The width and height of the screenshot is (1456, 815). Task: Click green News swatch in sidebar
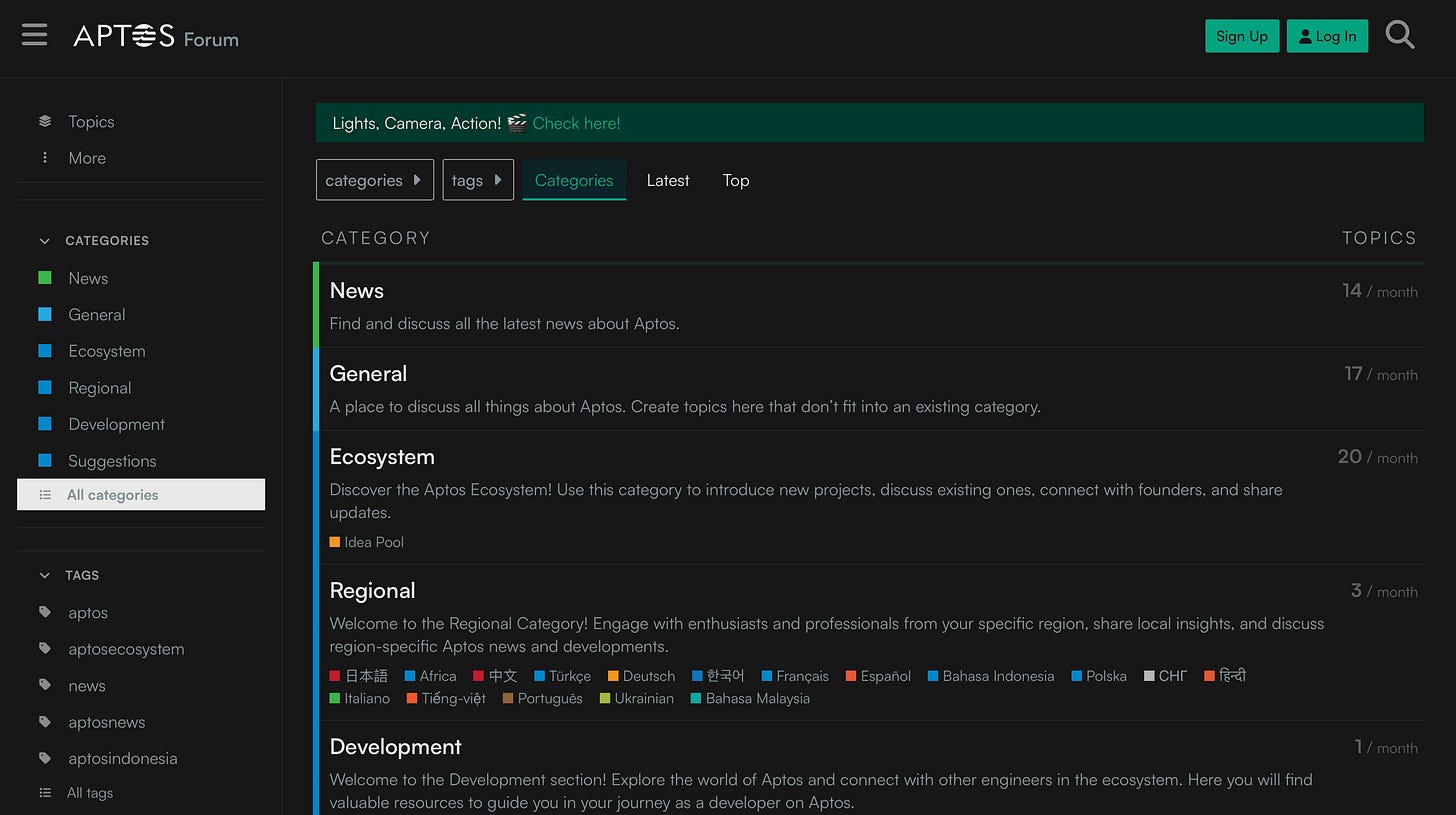(45, 278)
